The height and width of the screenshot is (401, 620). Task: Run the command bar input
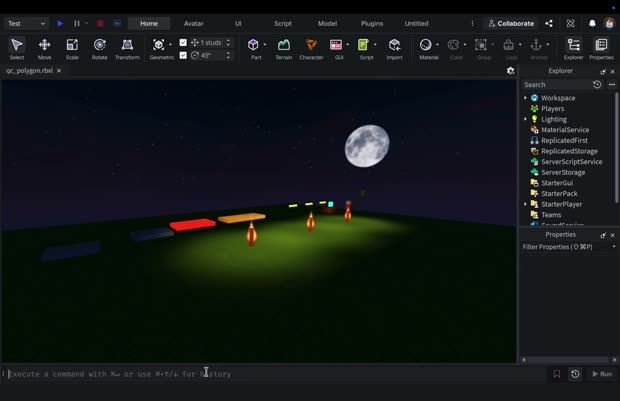coord(602,374)
